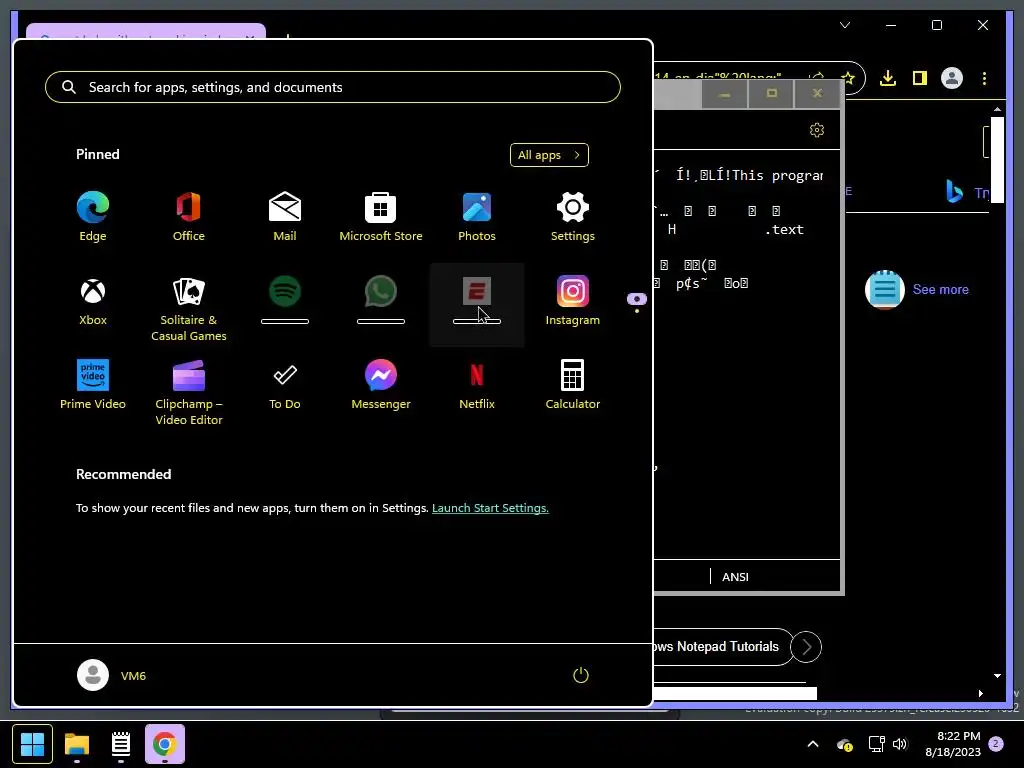Image resolution: width=1024 pixels, height=768 pixels.
Task: Go to the next pinned apps page
Action: pos(637,310)
